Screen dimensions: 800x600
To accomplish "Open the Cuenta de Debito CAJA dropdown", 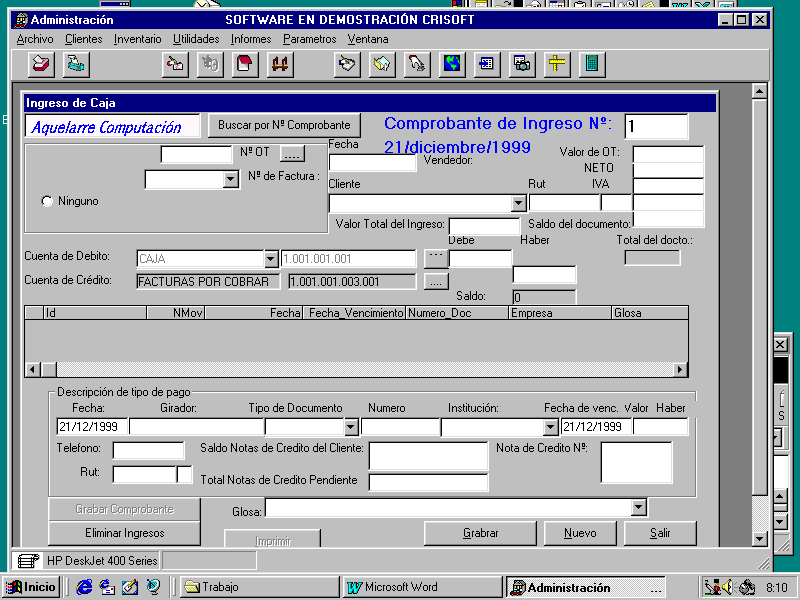I will [270, 259].
